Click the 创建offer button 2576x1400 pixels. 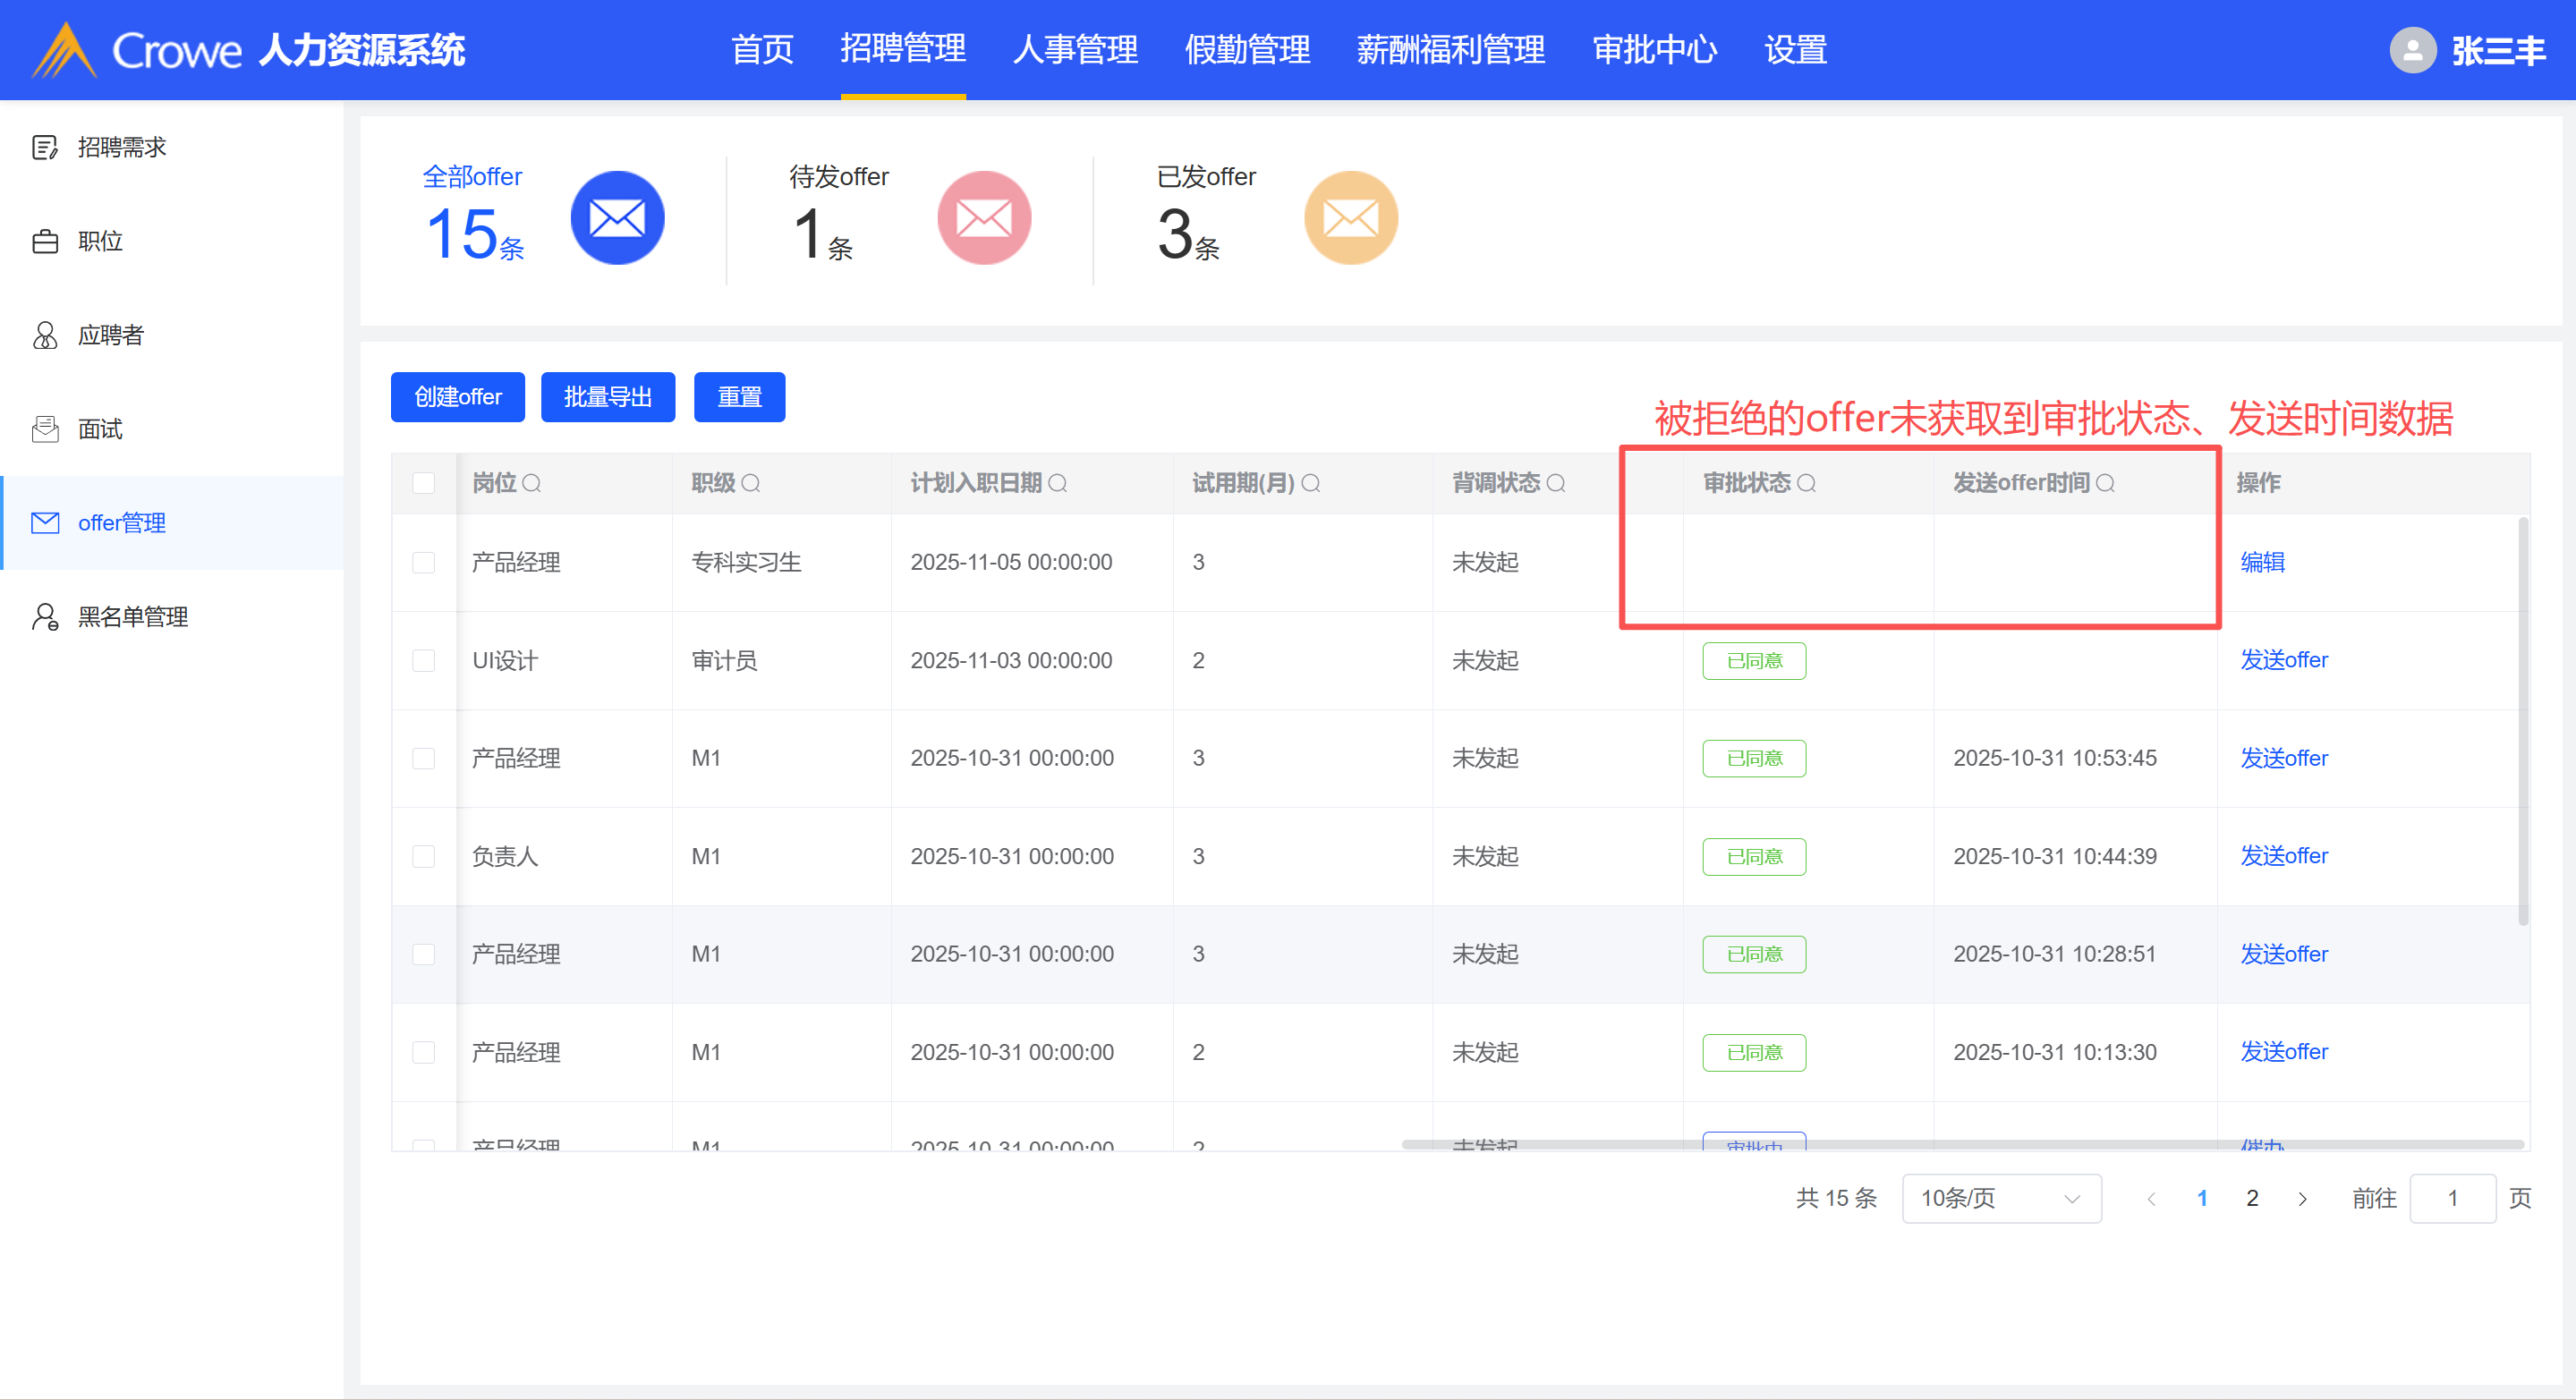[457, 397]
